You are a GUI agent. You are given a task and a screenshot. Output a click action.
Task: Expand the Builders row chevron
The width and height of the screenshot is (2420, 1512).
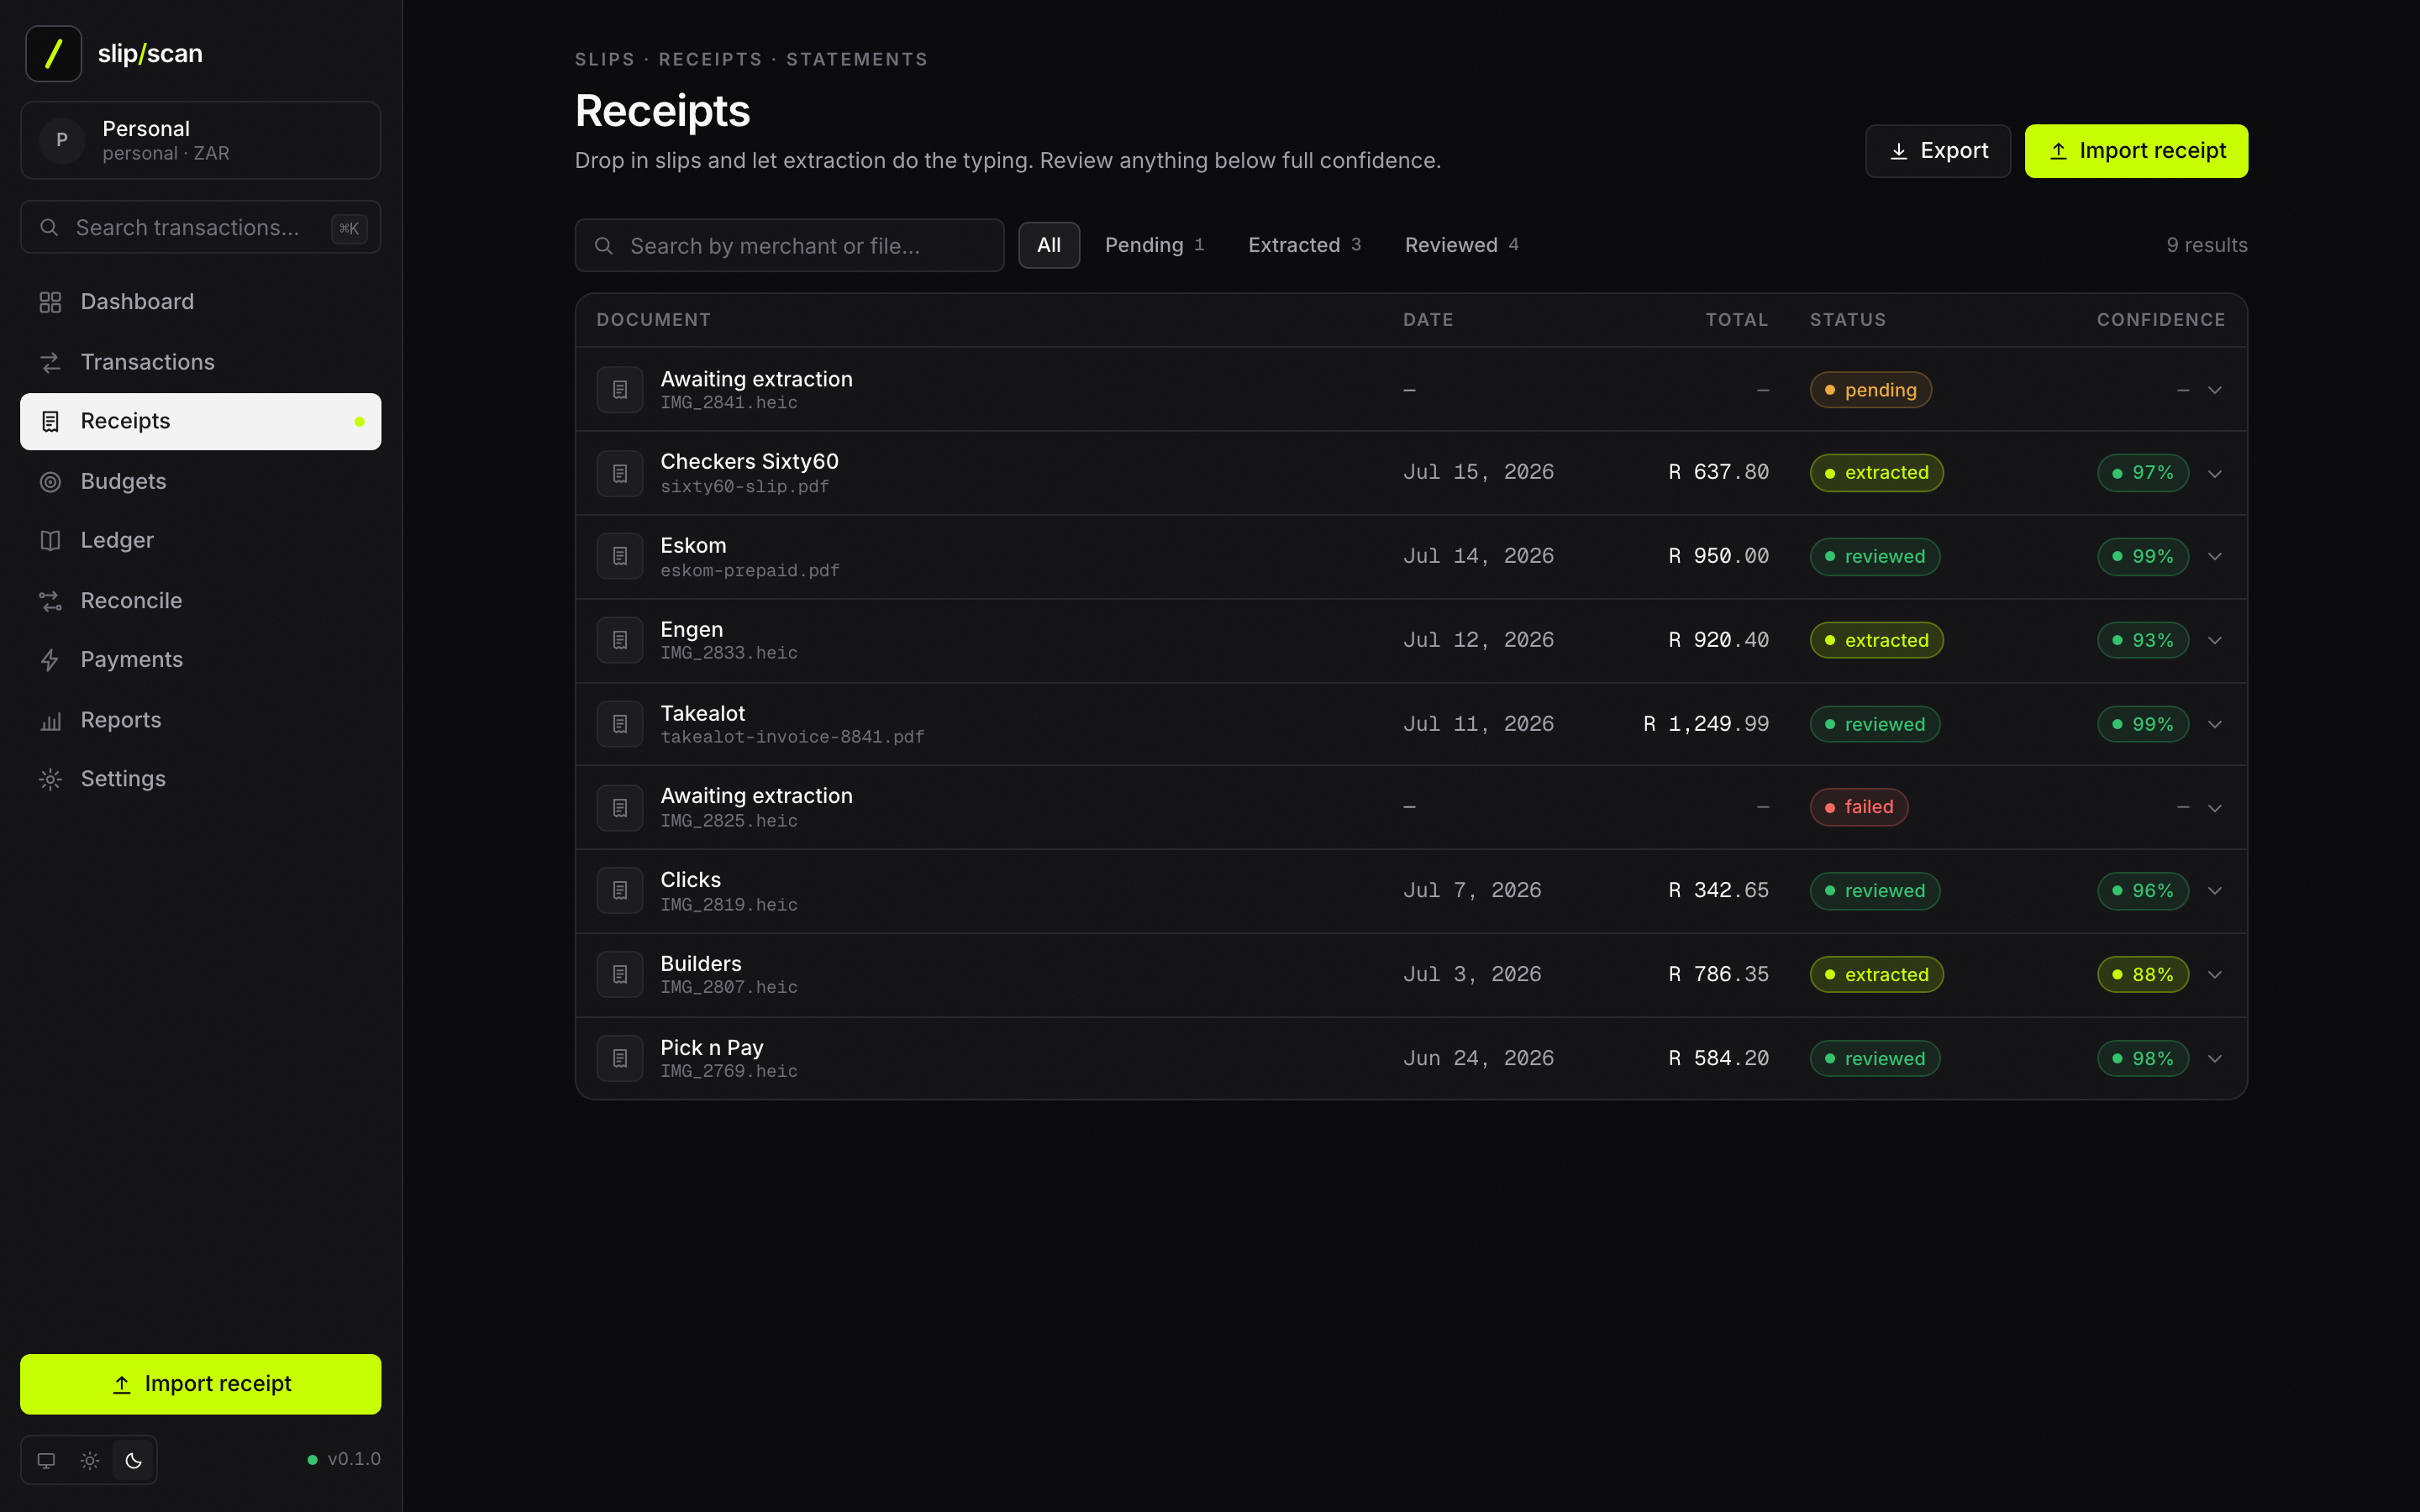[2214, 974]
